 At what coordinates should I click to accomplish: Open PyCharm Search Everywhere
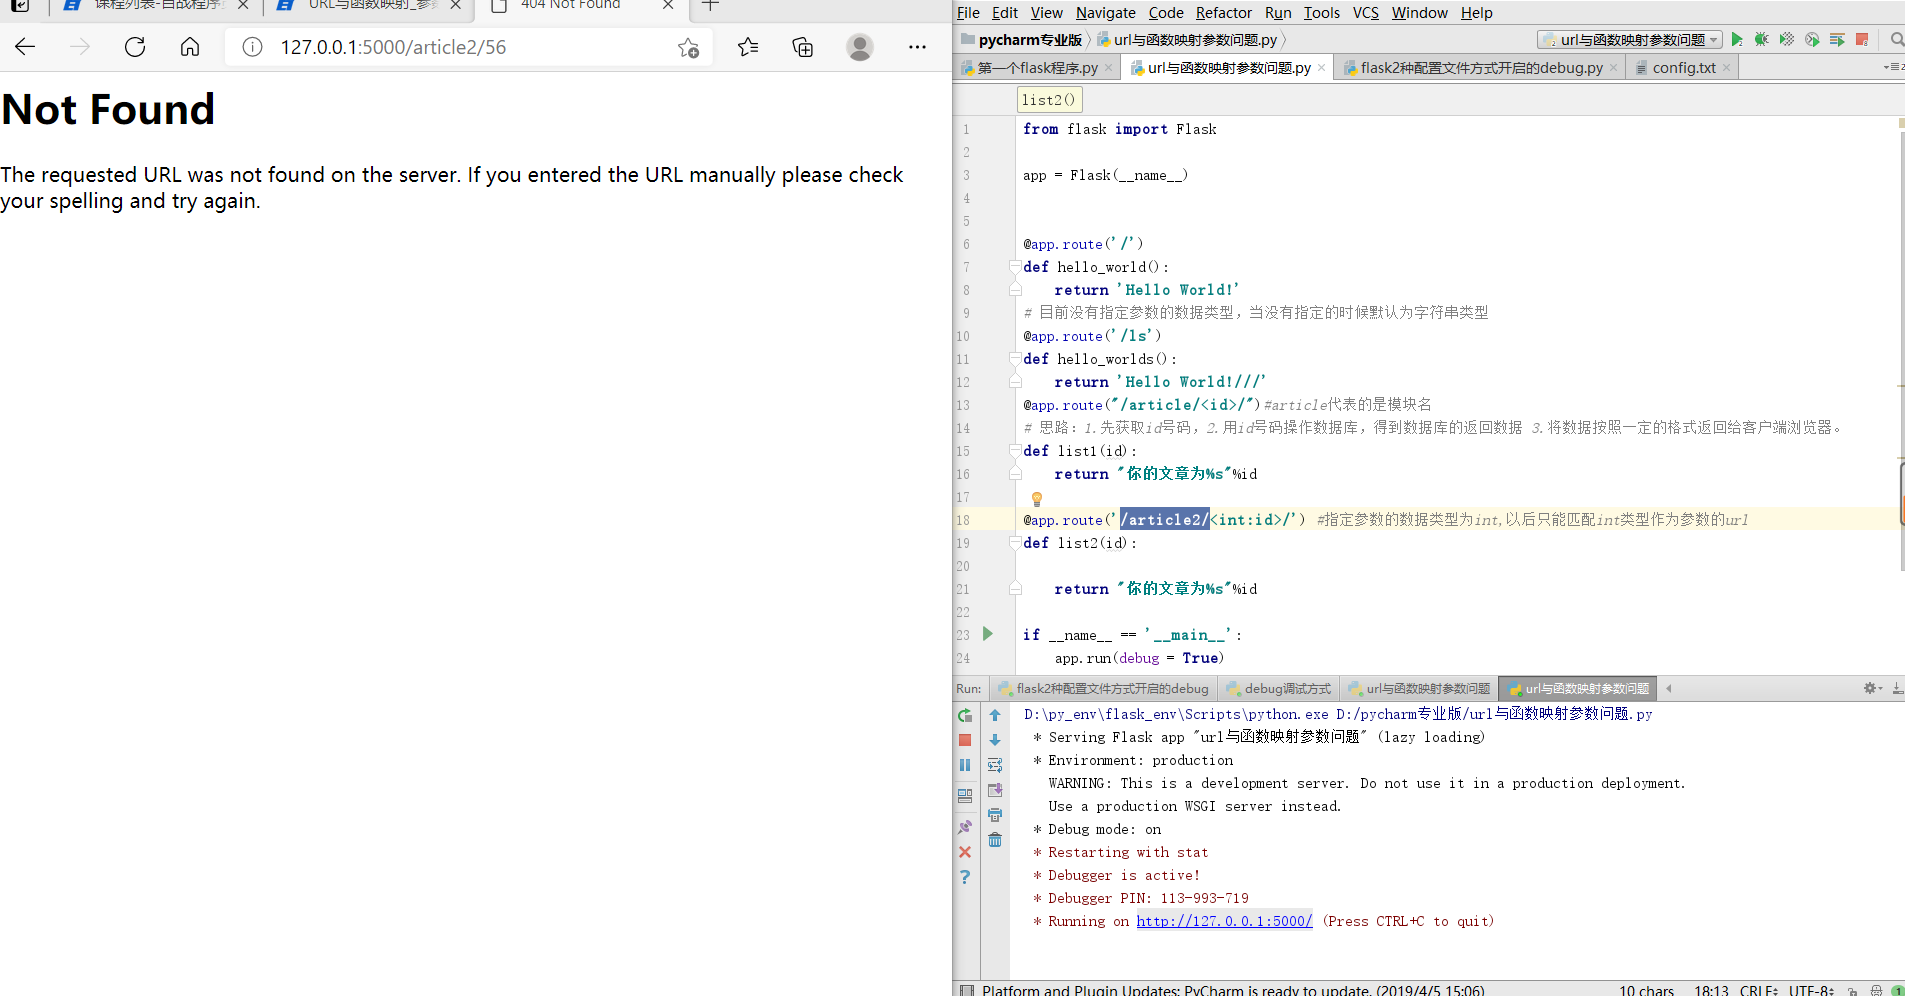(x=1896, y=39)
